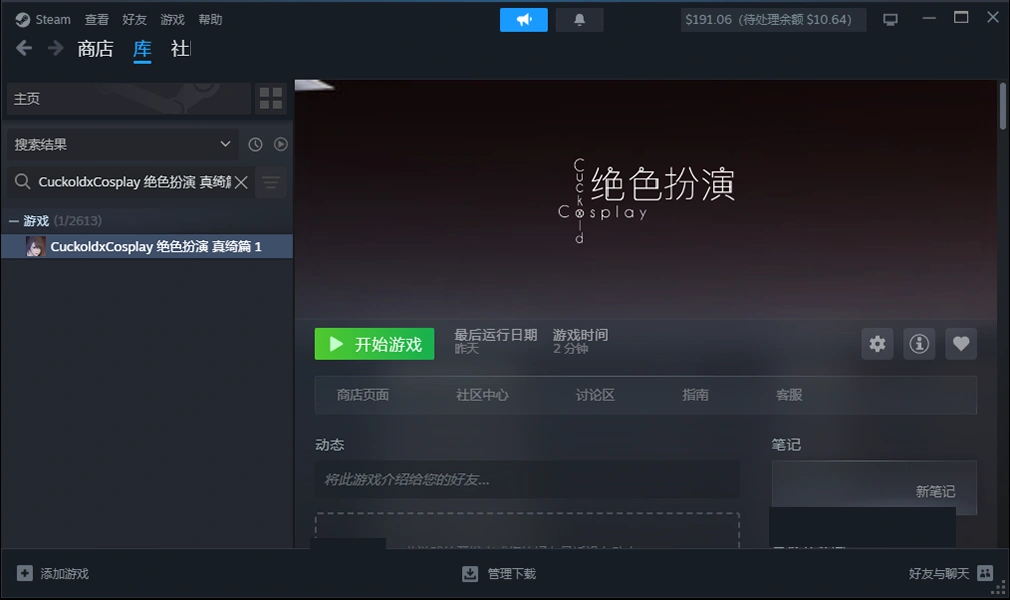Open 好友与聊天

(x=939, y=574)
